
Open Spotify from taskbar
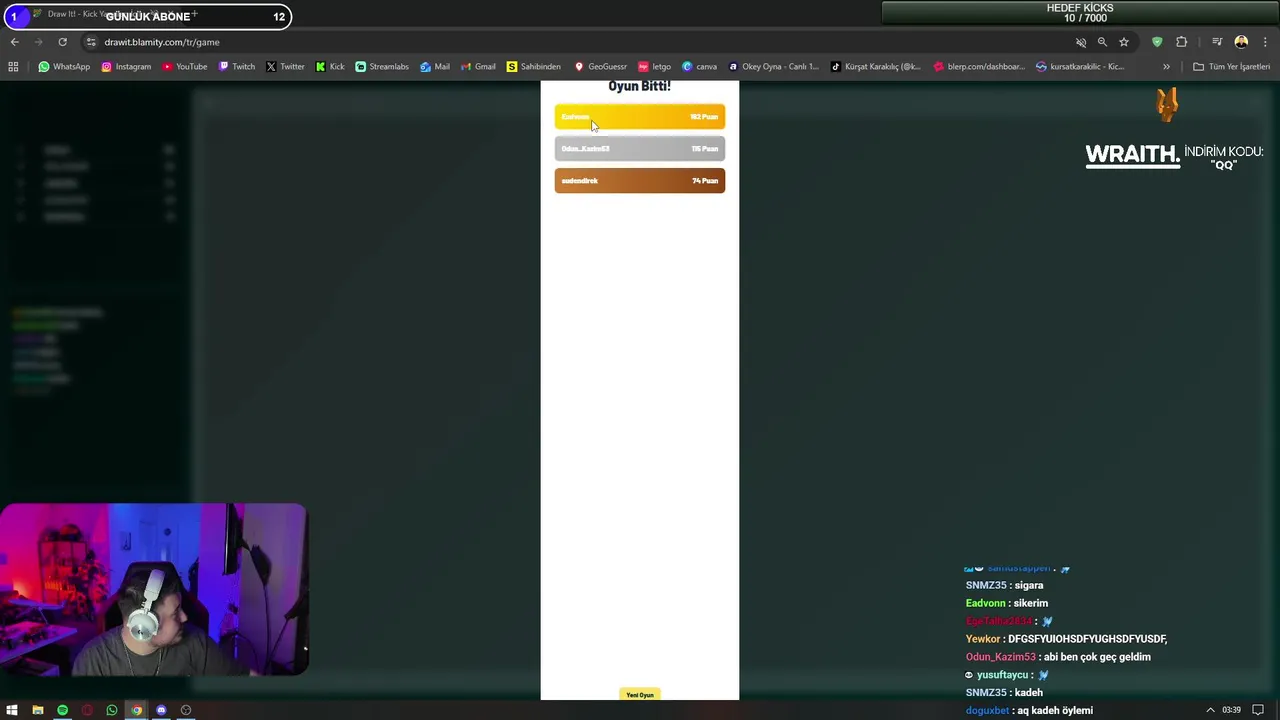point(62,710)
